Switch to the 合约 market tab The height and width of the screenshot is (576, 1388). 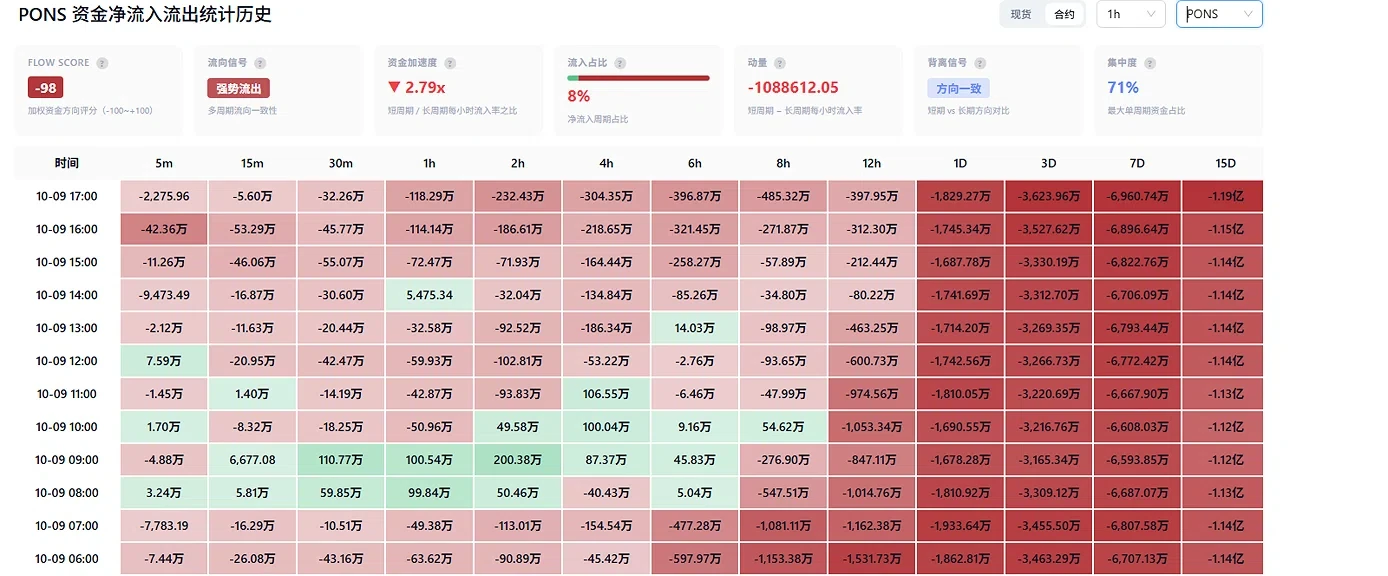coord(1064,14)
